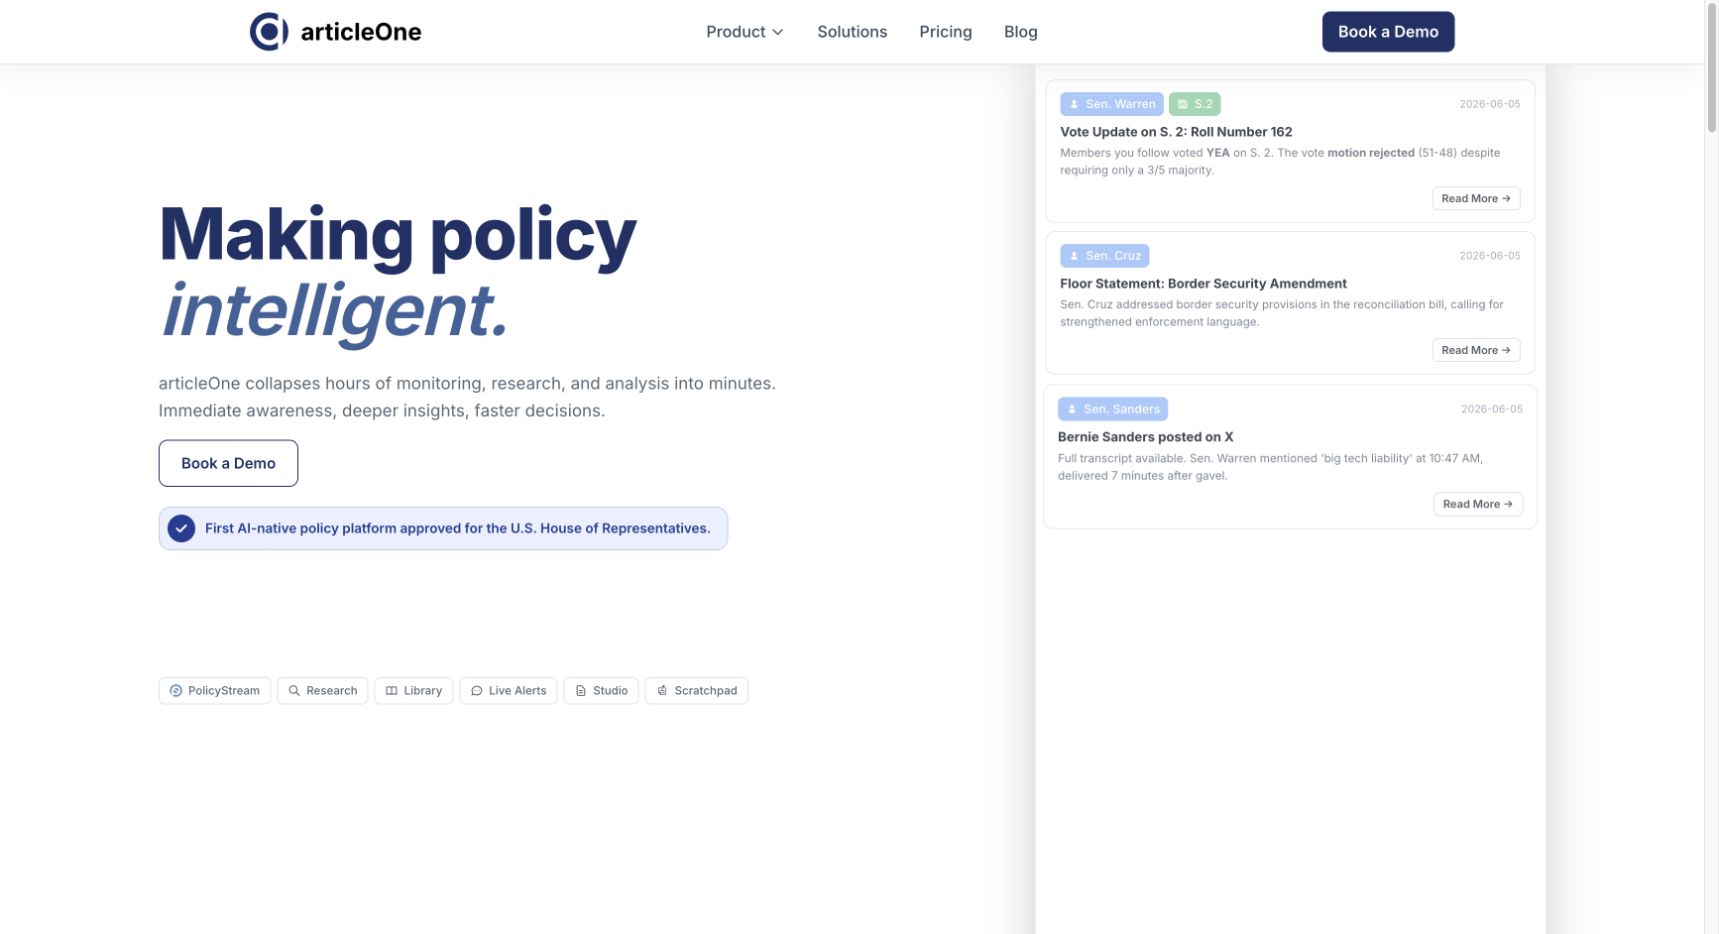
Task: Select the Research feature chip
Action: 322,691
